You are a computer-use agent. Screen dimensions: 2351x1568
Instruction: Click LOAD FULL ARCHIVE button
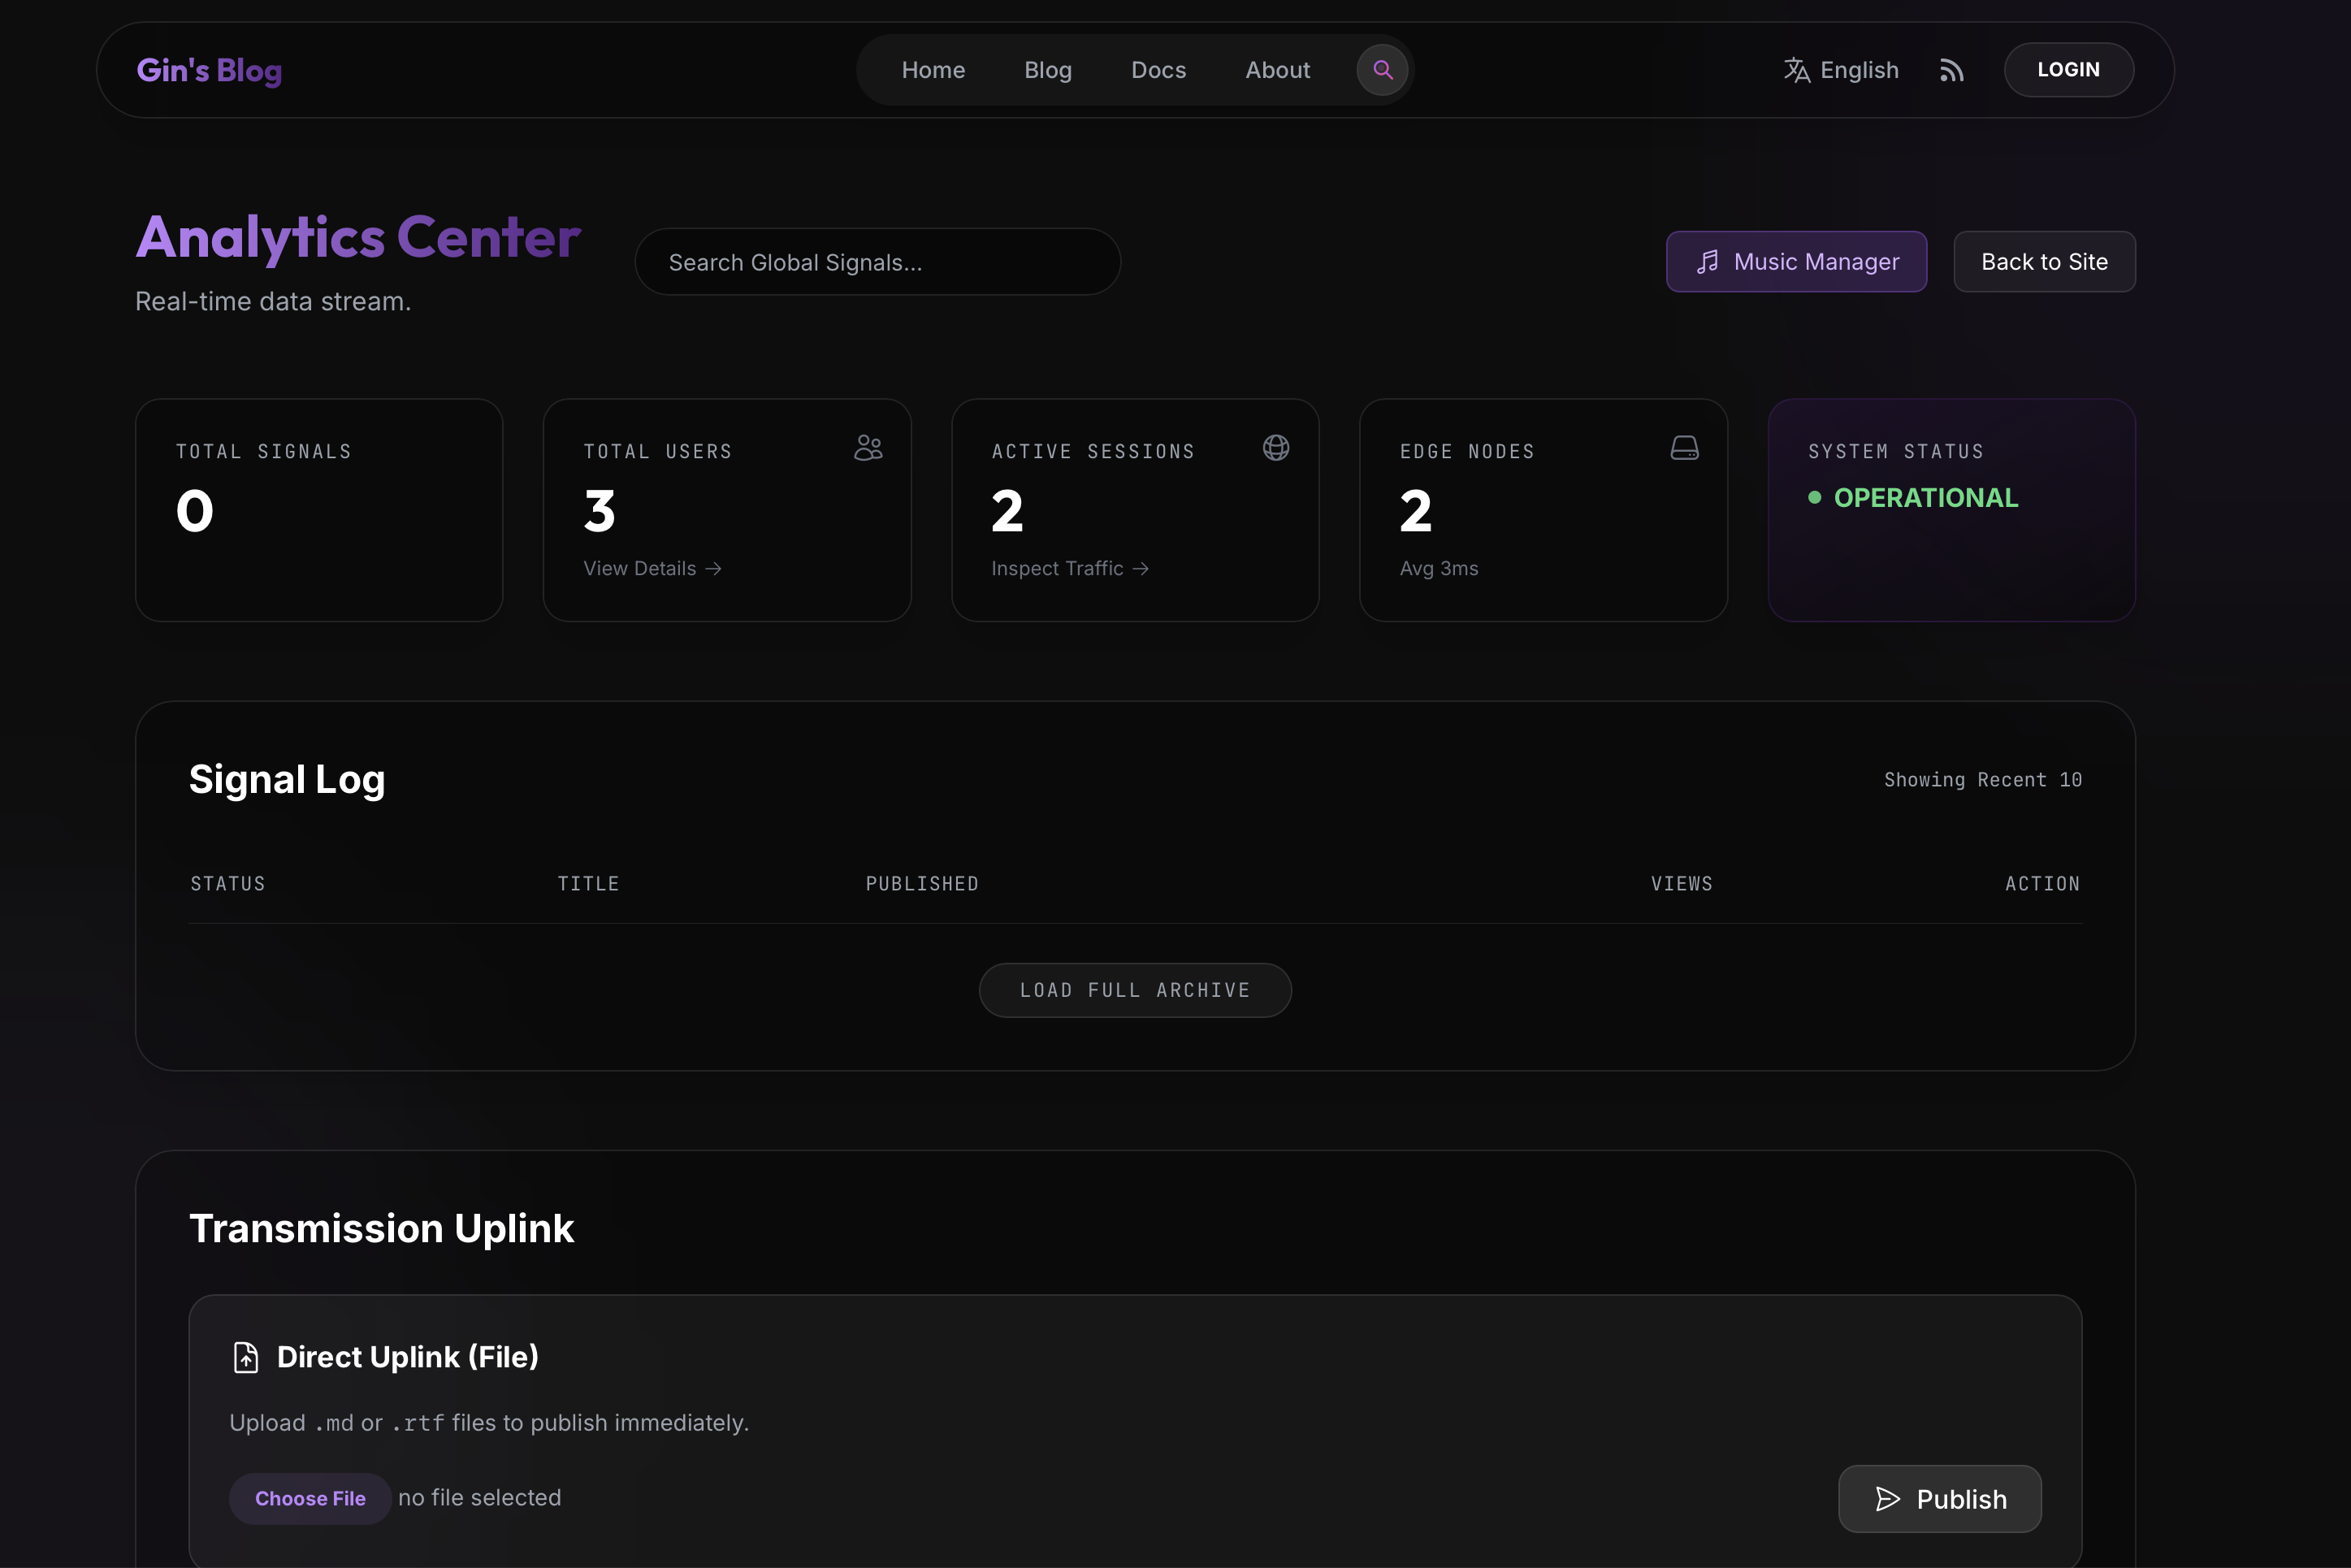pos(1135,990)
